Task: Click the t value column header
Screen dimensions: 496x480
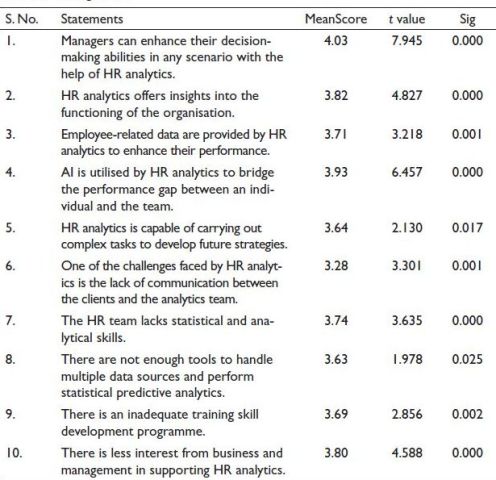Action: click(x=407, y=19)
